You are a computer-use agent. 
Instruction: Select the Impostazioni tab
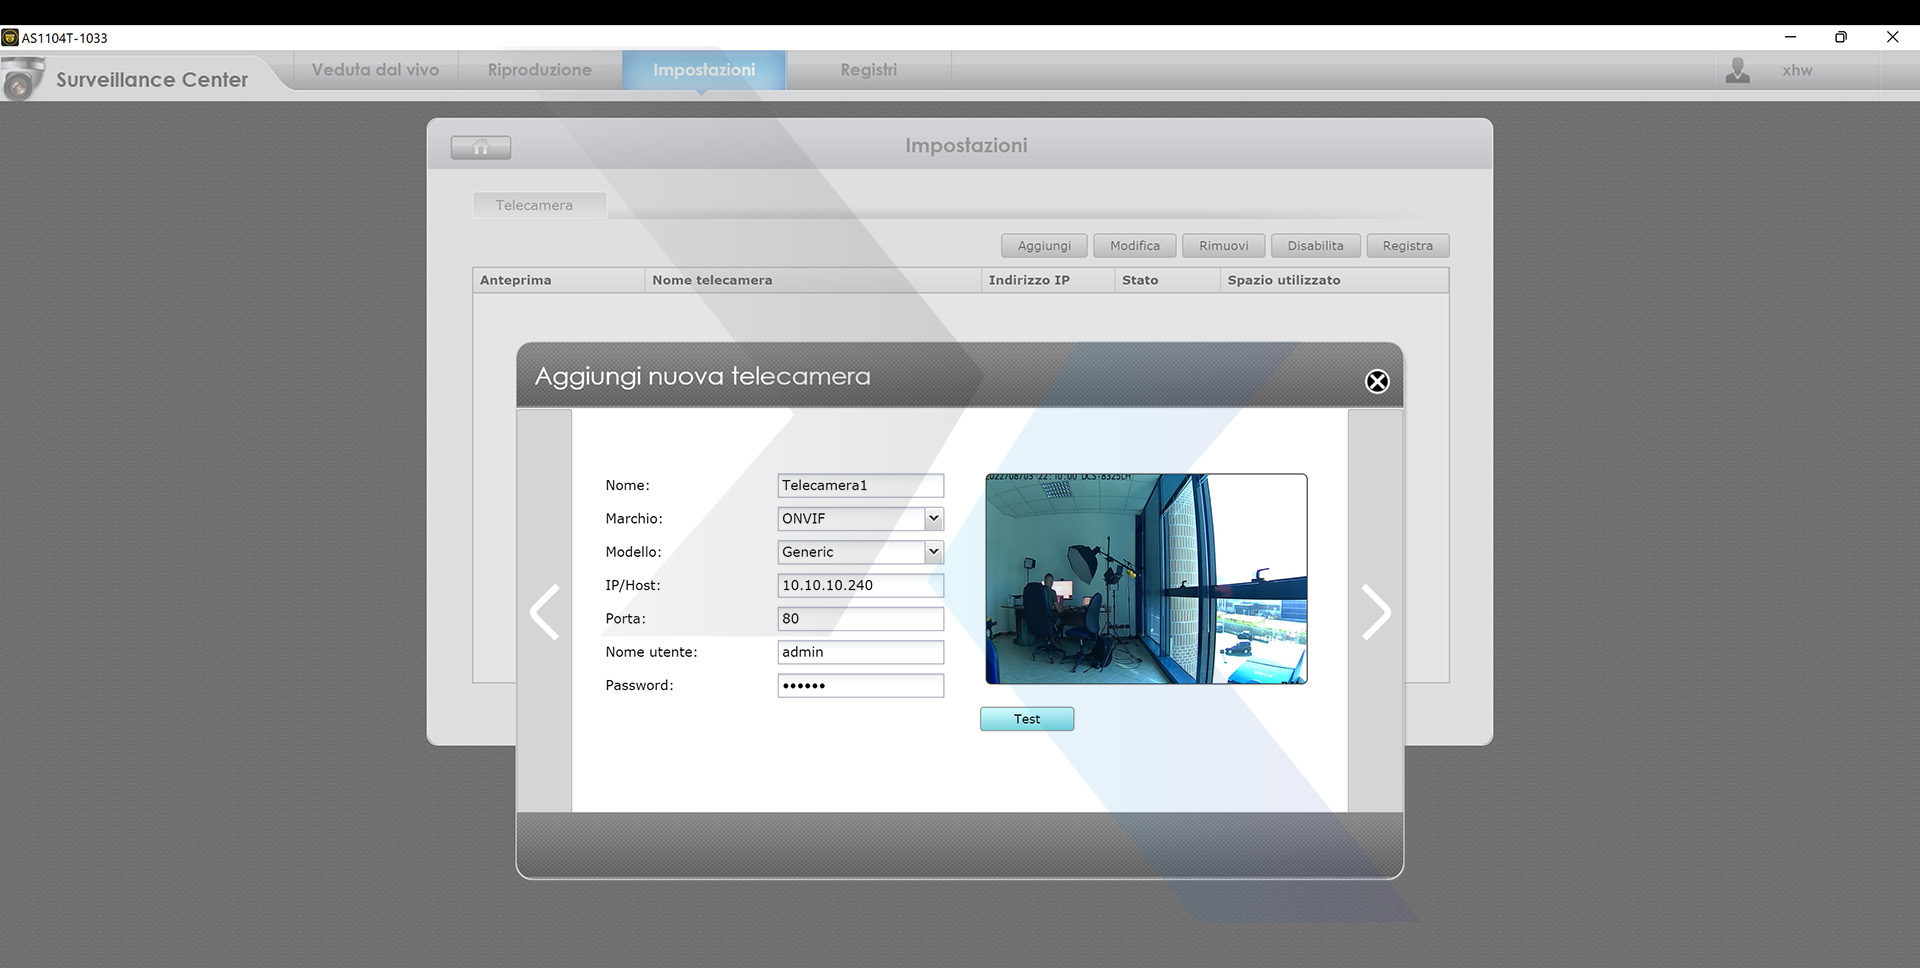[704, 70]
